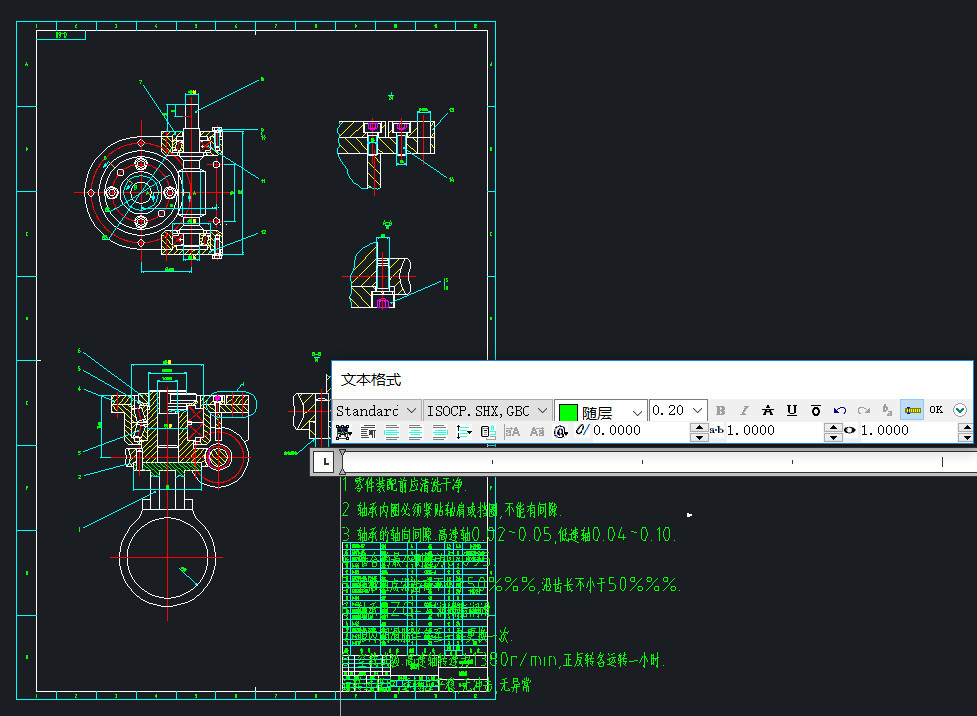The image size is (977, 716).
Task: Open numbering and bullets icon
Action: click(488, 432)
